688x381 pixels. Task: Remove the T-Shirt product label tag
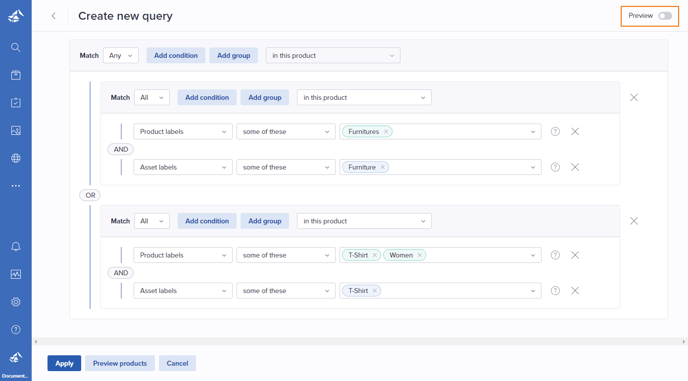(x=374, y=255)
